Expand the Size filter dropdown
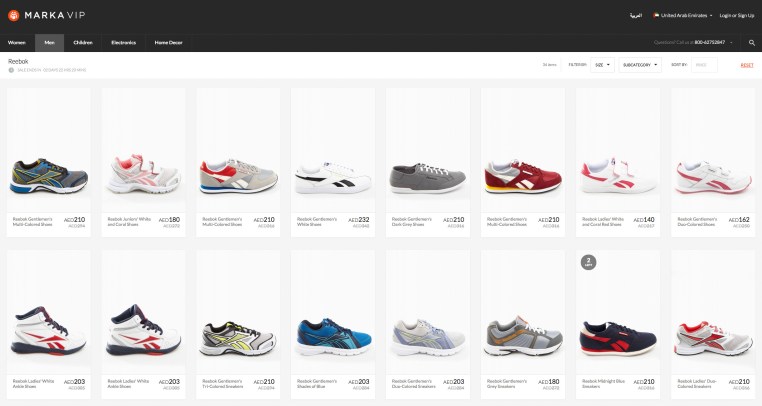762x406 pixels. [603, 65]
